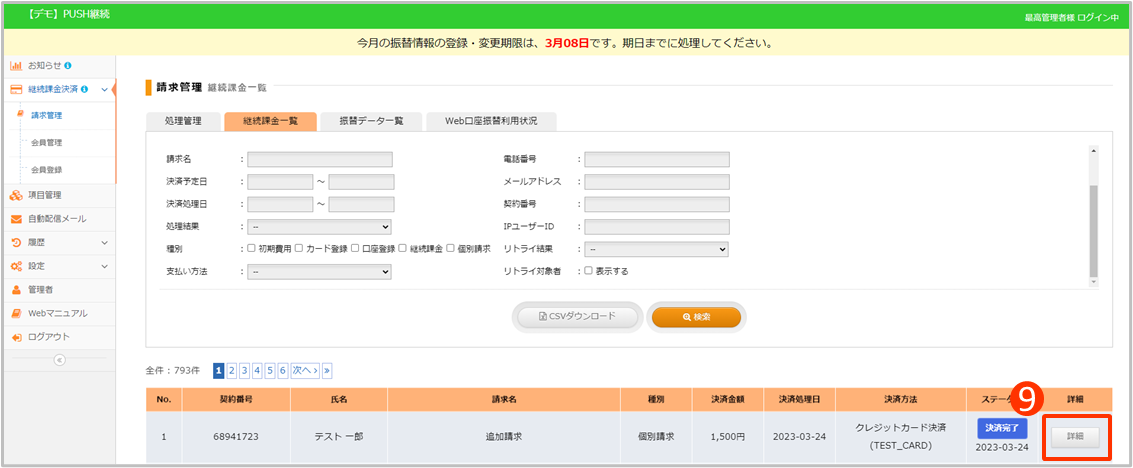Viewport: 1133px width, 468px height.
Task: Check the 初期費用 checkbox
Action: tap(252, 249)
